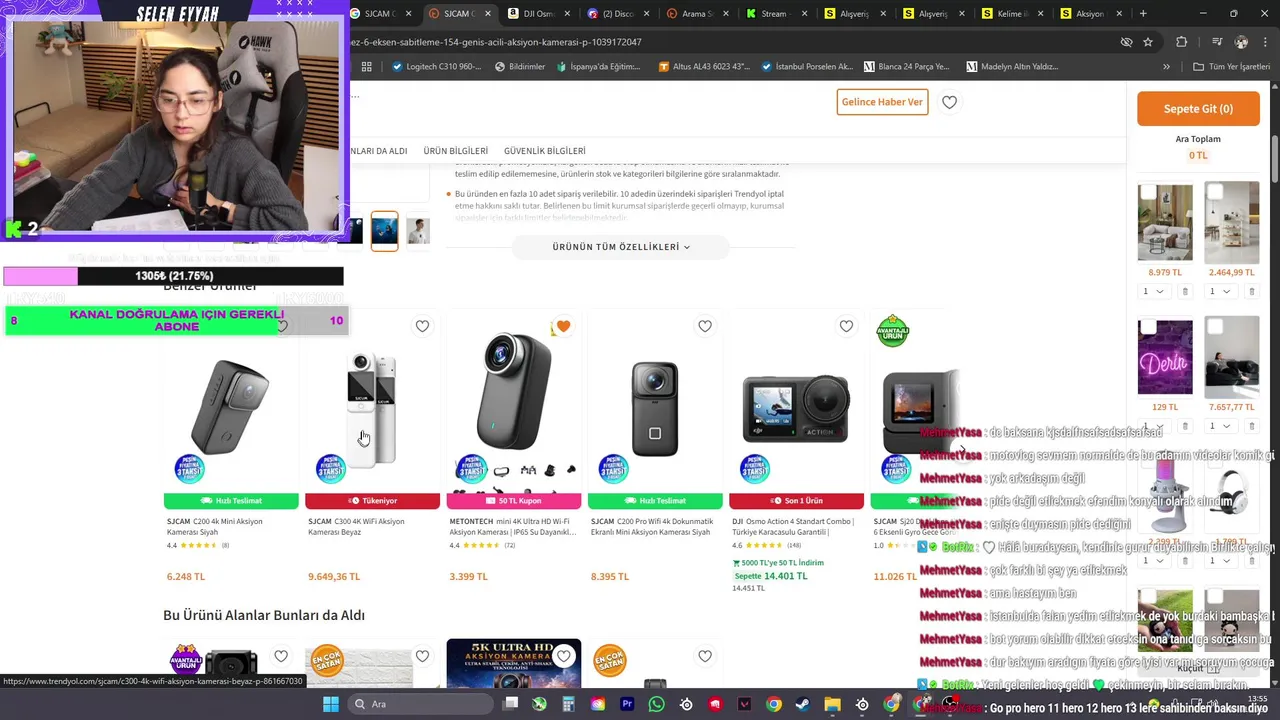Favorite the DJI Osmo Action 4 combo
This screenshot has width=1280, height=720.
[x=846, y=326]
